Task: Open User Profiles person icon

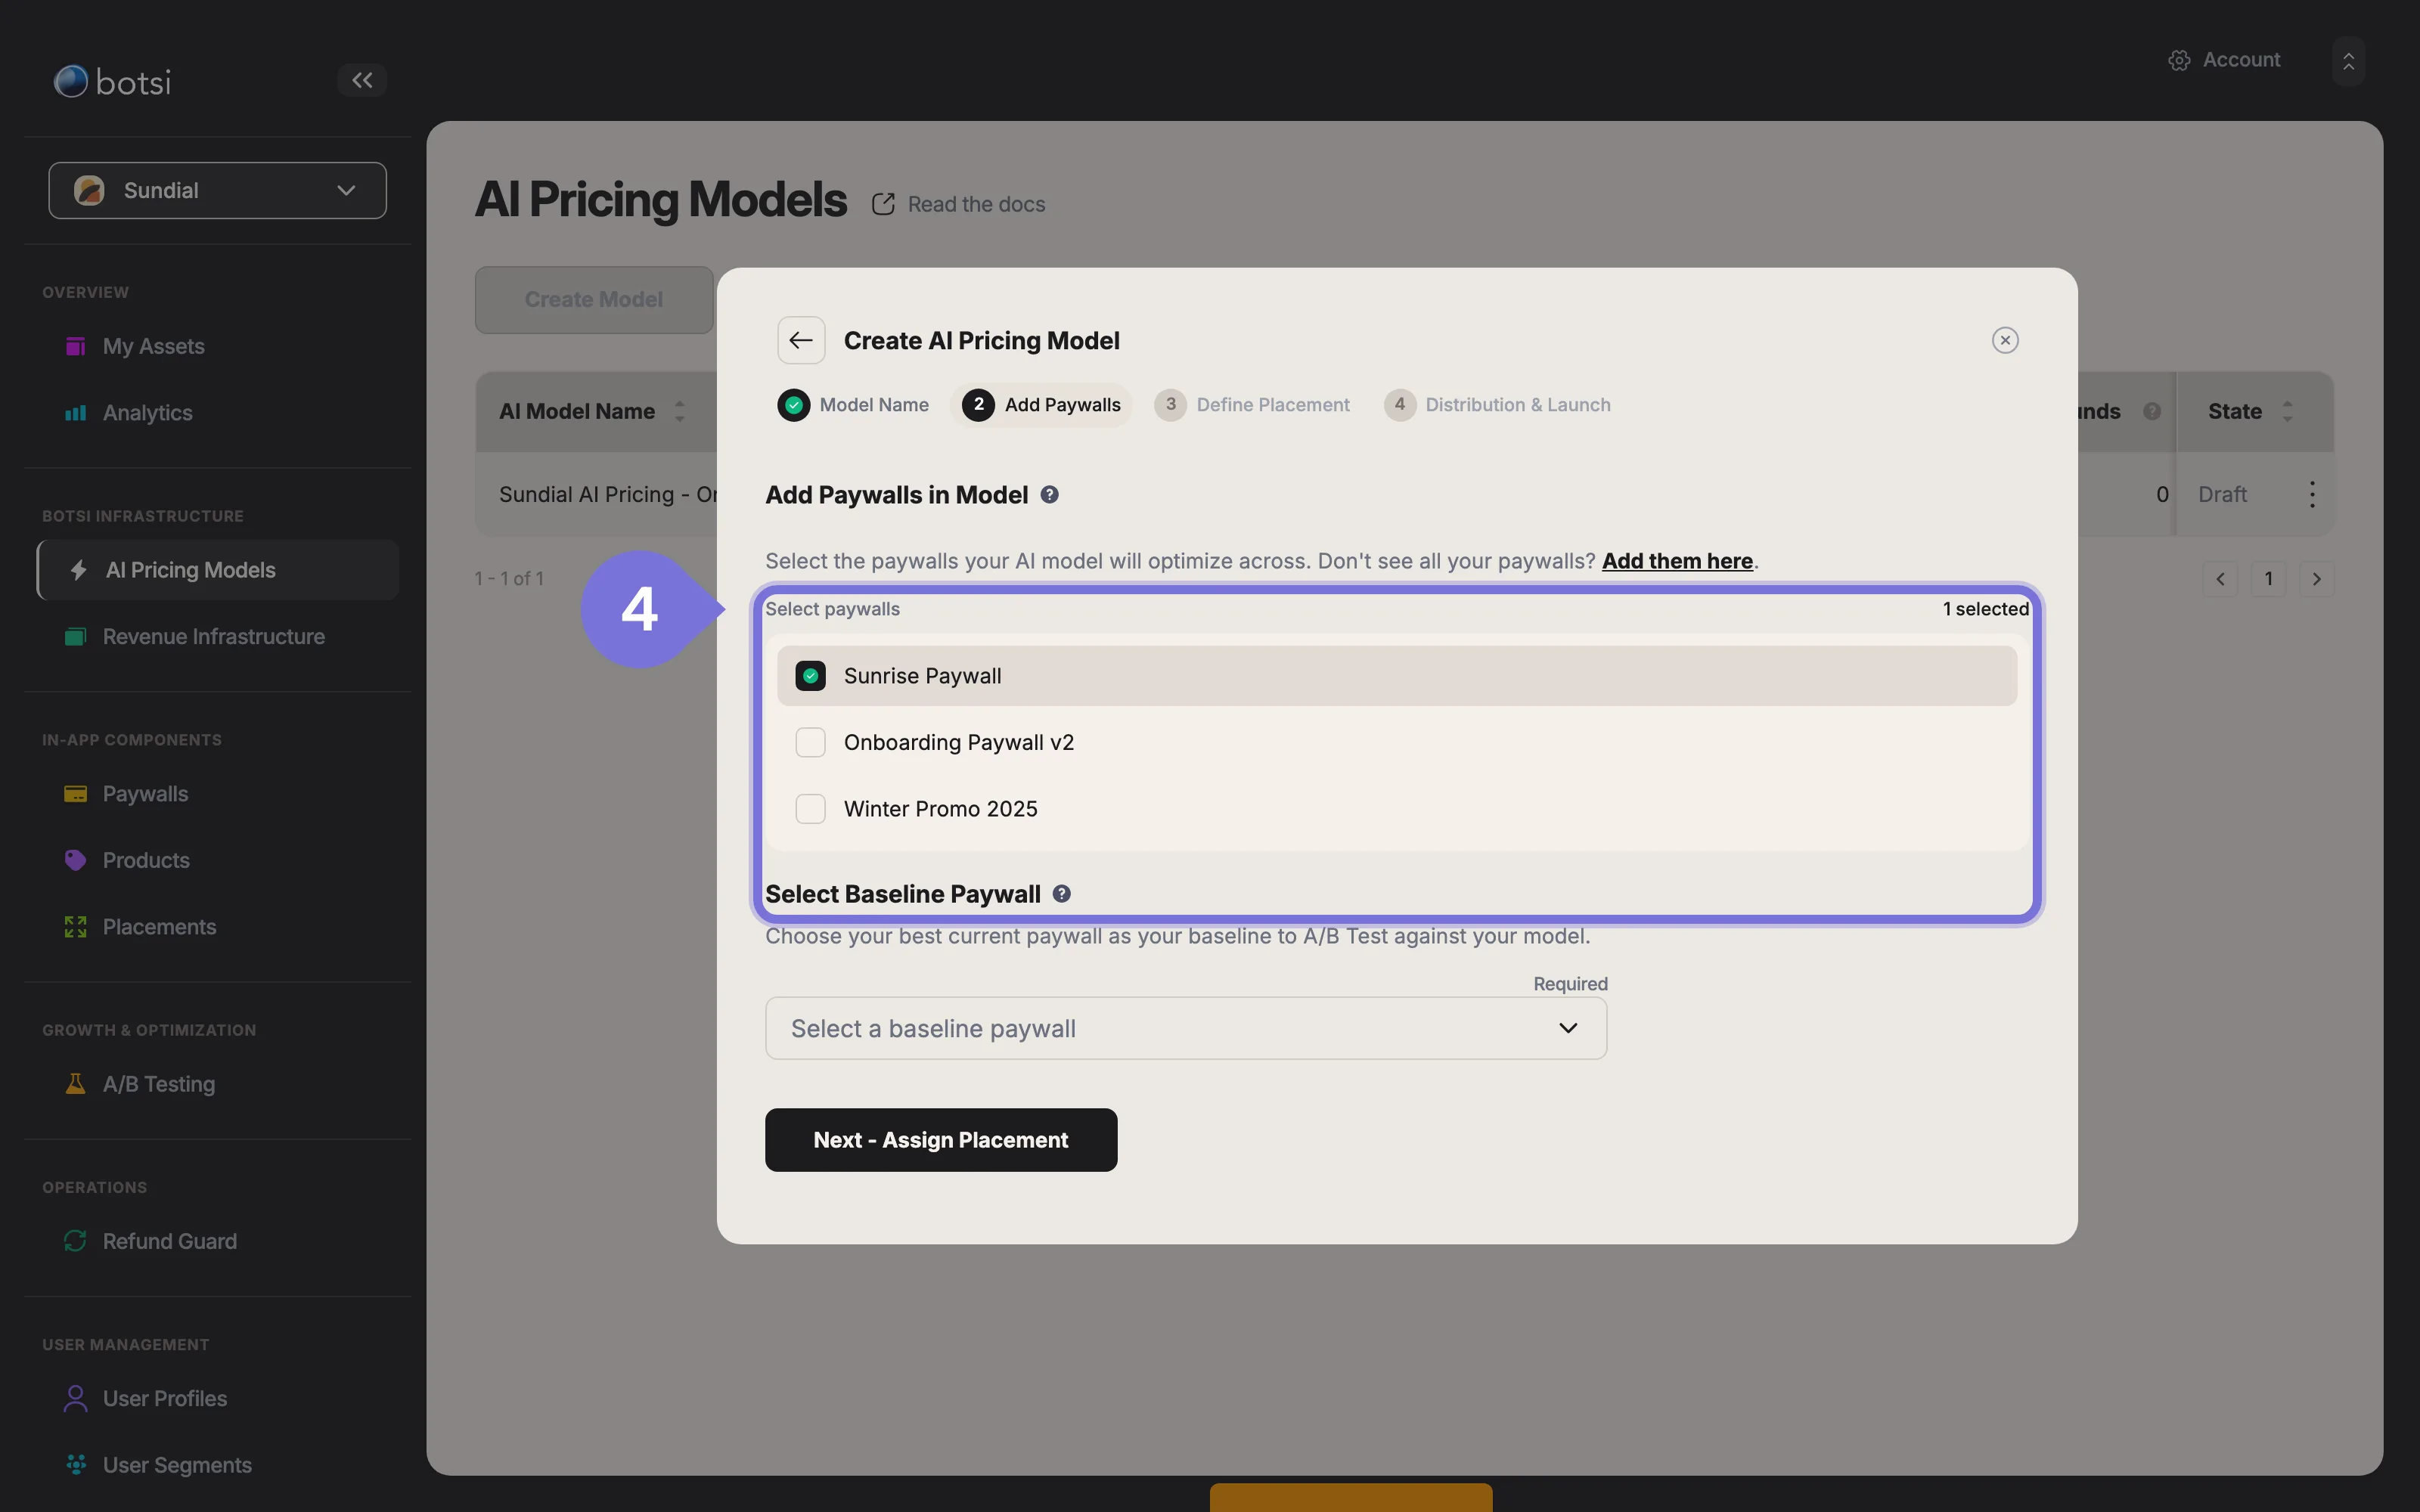Action: [x=75, y=1398]
